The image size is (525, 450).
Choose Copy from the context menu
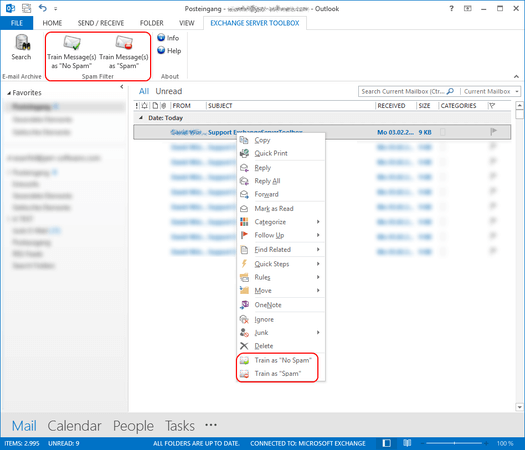click(x=281, y=140)
